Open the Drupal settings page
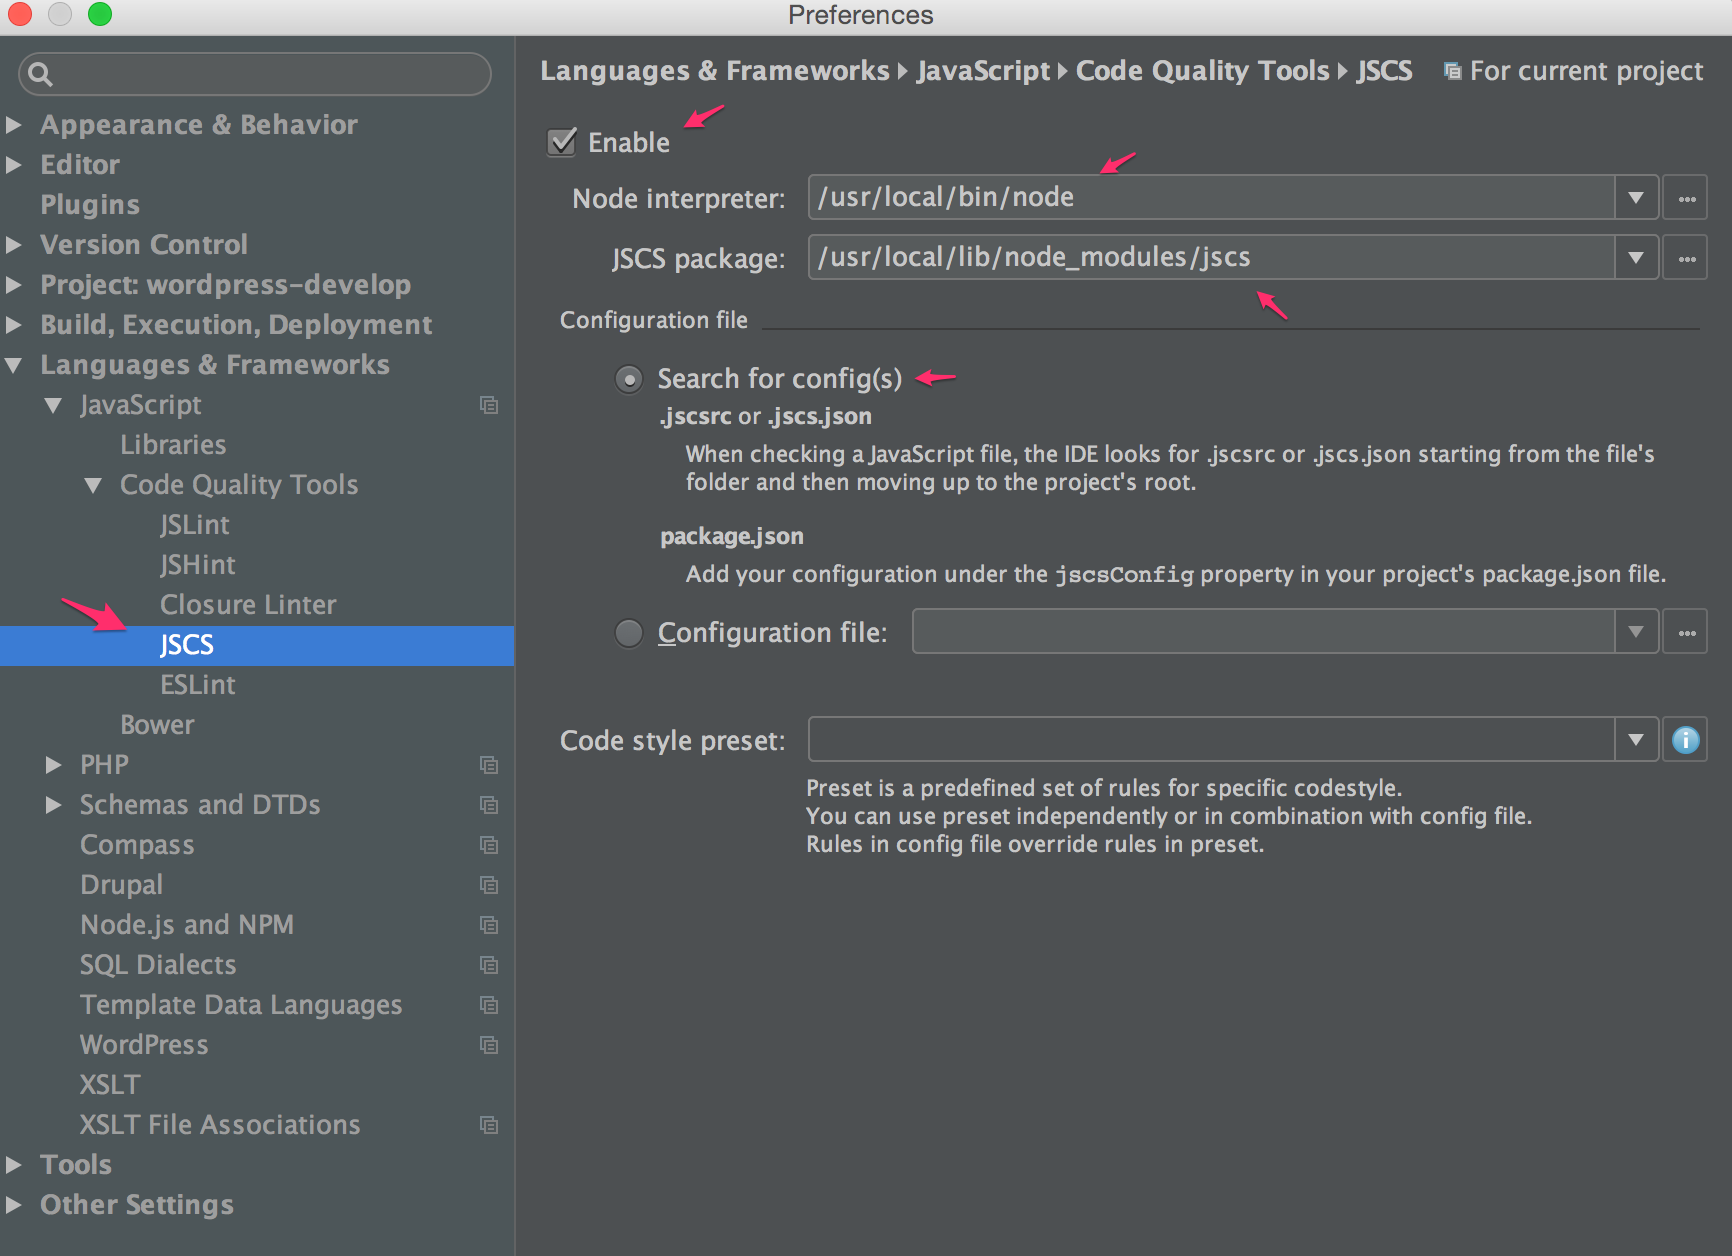The image size is (1732, 1256). tap(121, 885)
